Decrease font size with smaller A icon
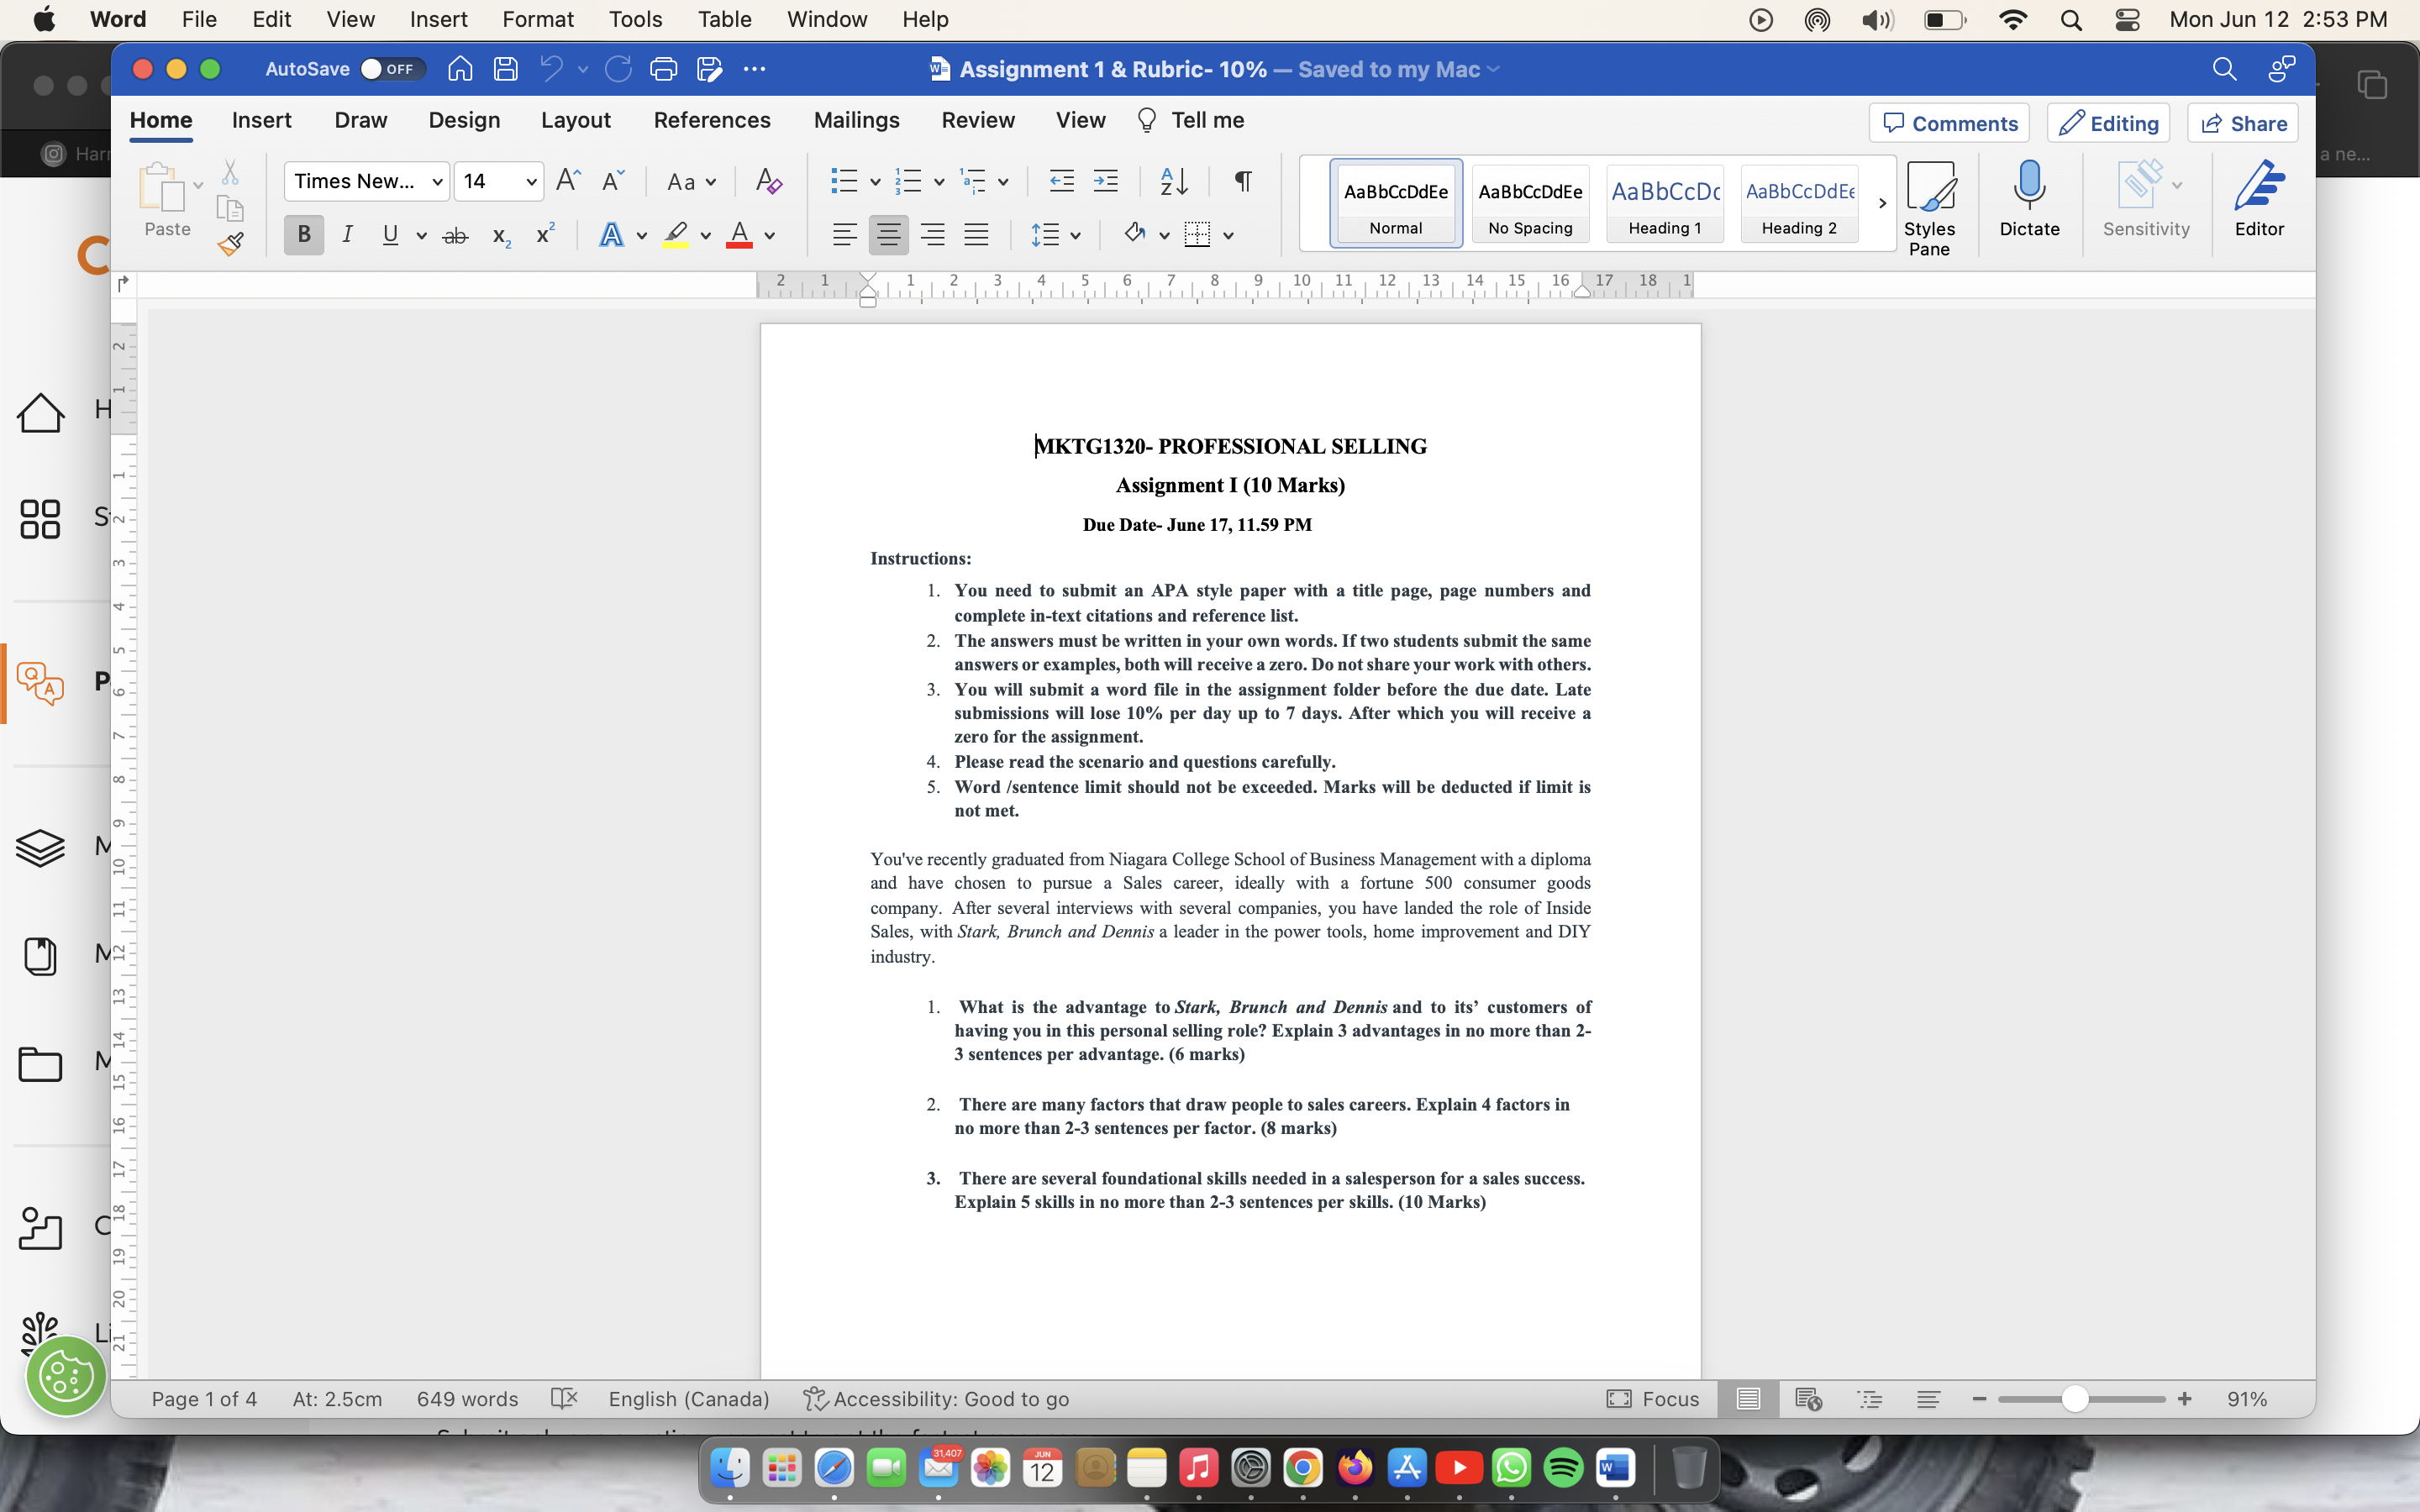The image size is (2420, 1512). click(612, 181)
